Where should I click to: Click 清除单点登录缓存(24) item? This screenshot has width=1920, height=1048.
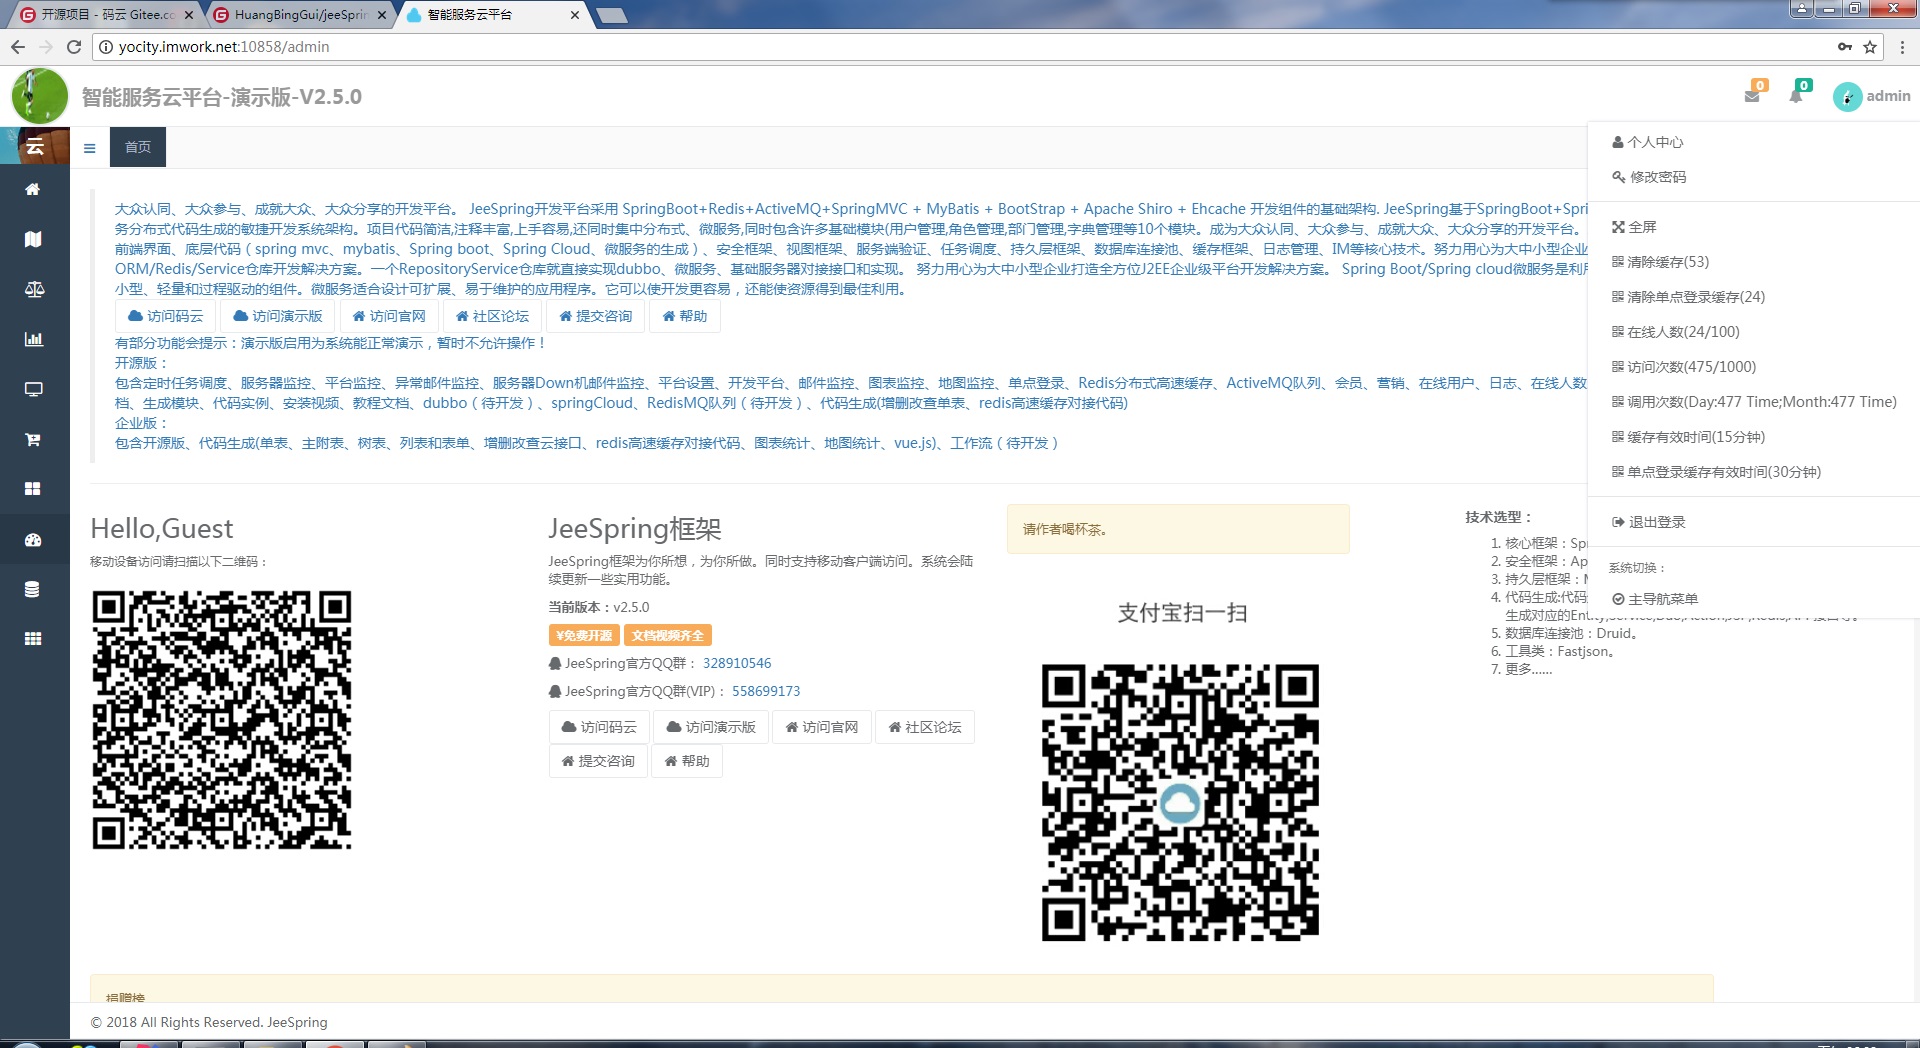coord(1688,297)
